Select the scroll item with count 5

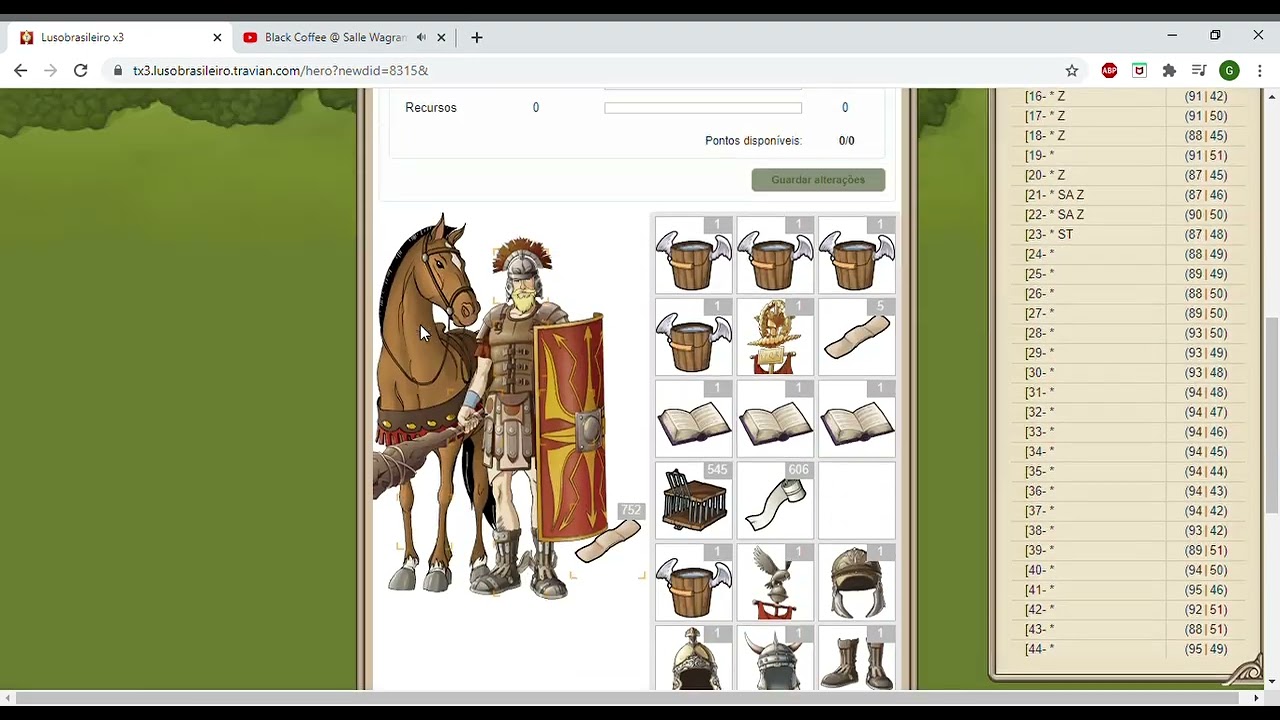(857, 337)
